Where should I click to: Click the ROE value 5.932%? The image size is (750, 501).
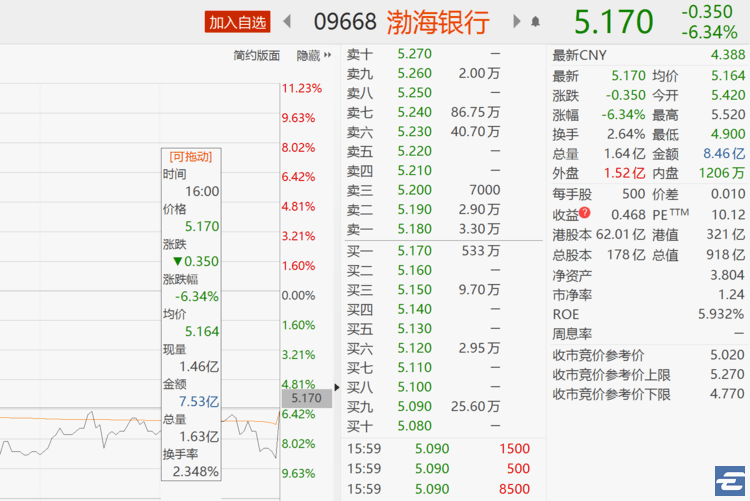(x=721, y=314)
